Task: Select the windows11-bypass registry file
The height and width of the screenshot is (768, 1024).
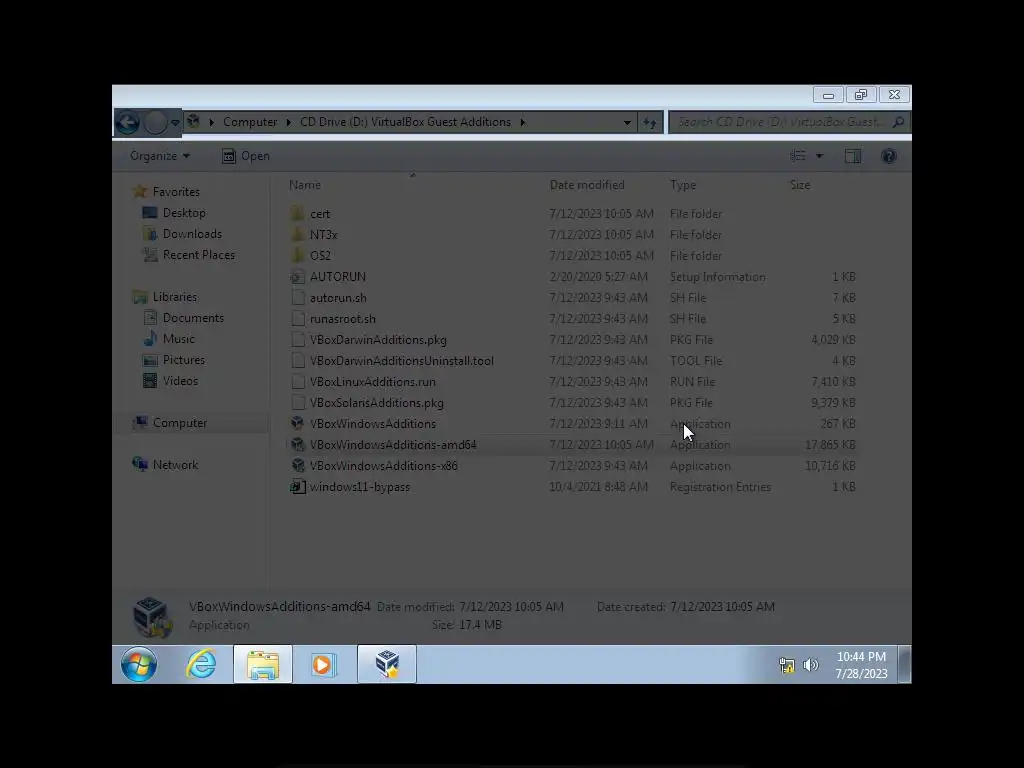Action: click(x=571, y=487)
